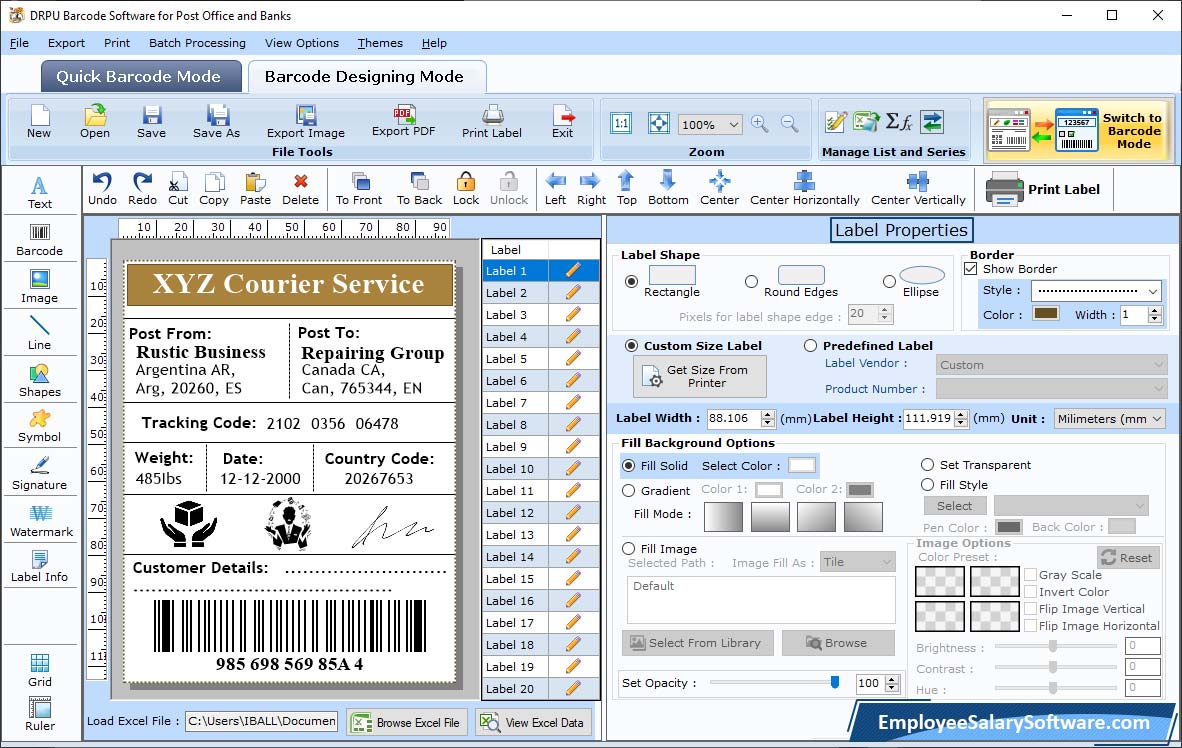The width and height of the screenshot is (1182, 748).
Task: Click the Delete icon
Action: [x=301, y=189]
